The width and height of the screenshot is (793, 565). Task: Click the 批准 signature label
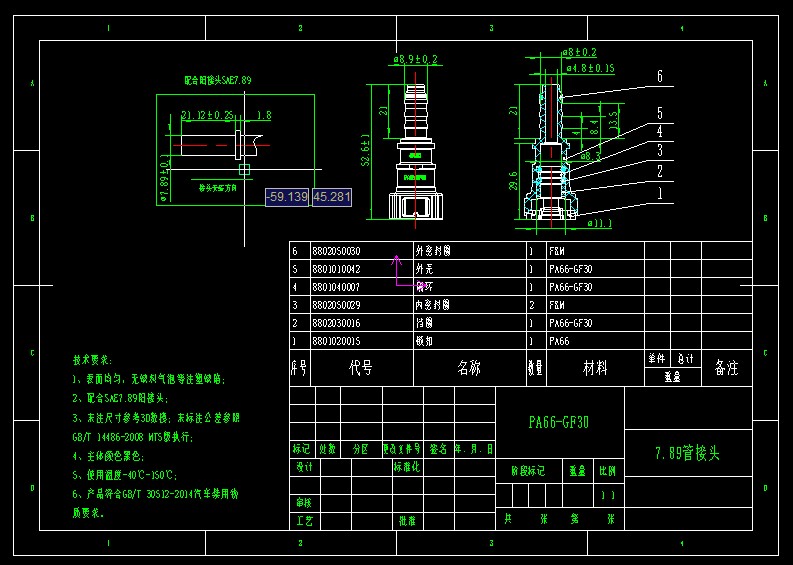pos(407,521)
